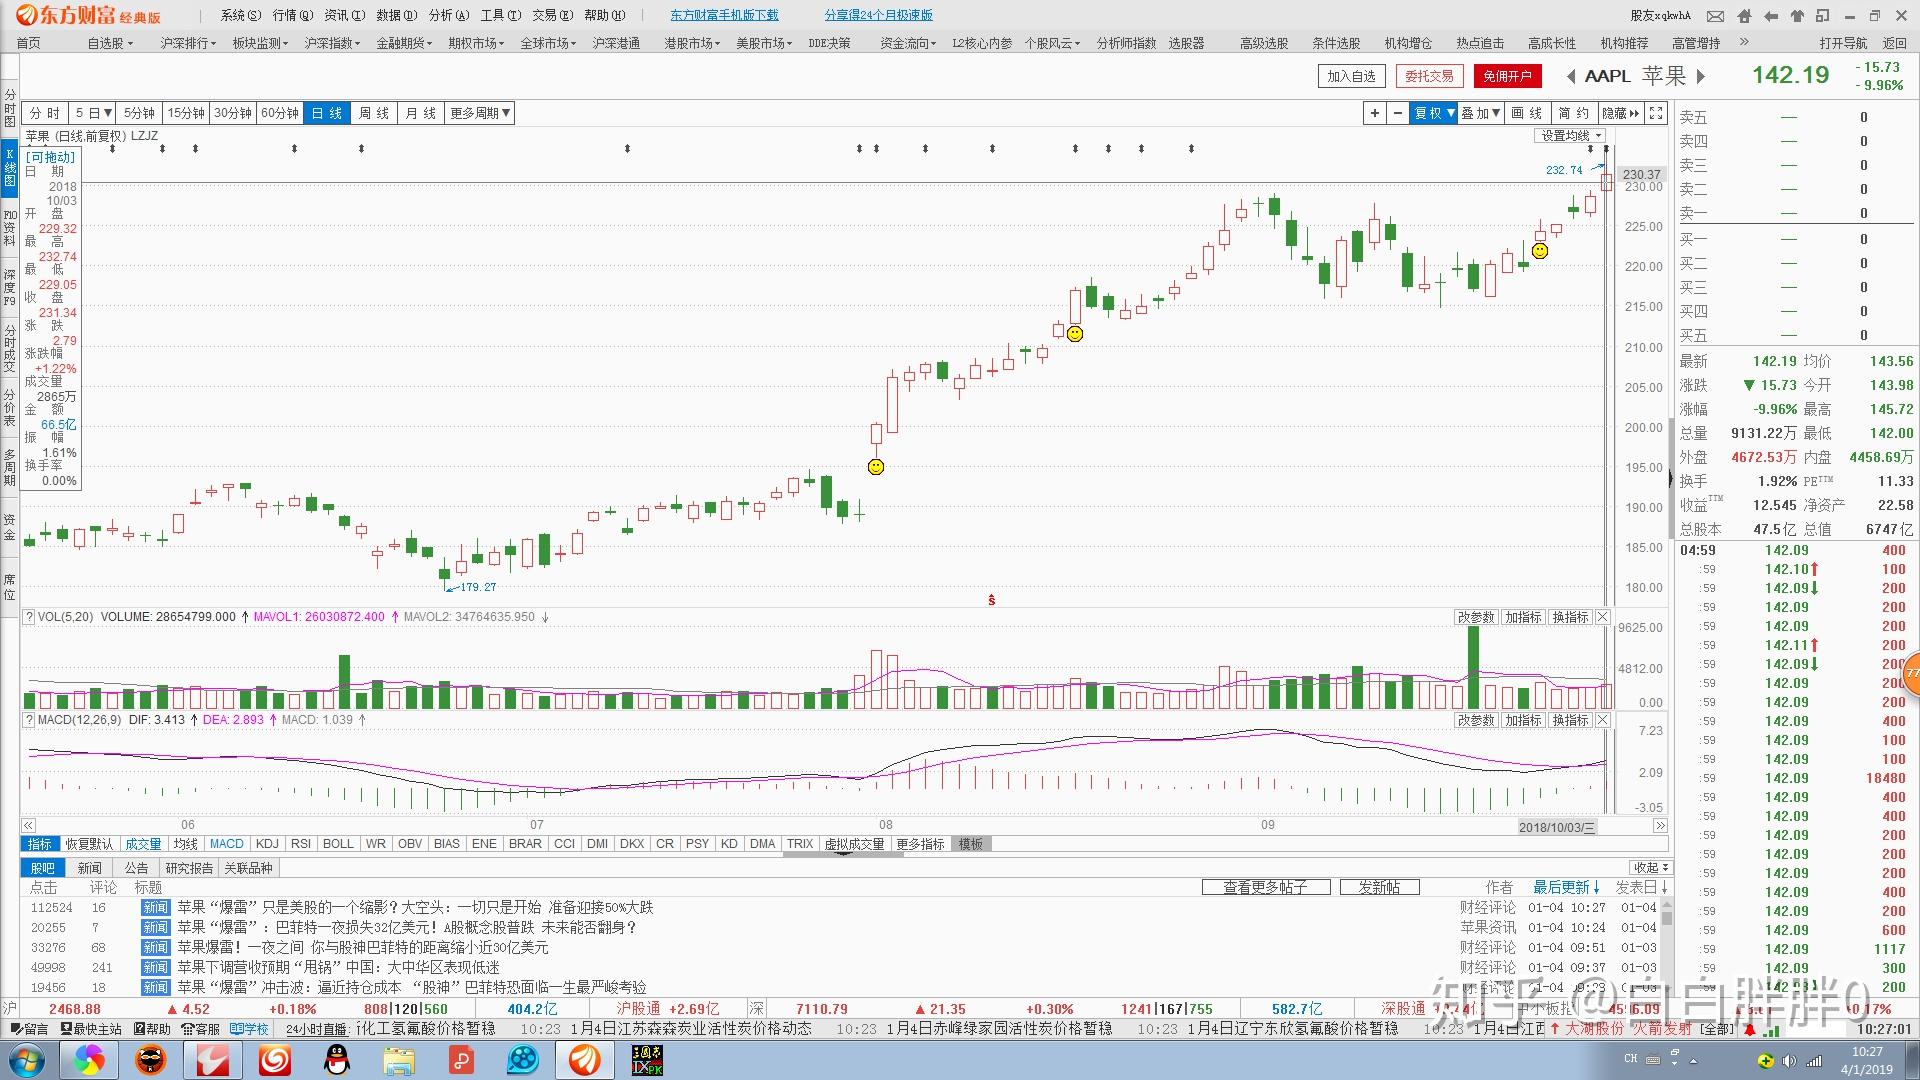Open the file explorer taskbar icon

[x=399, y=1060]
